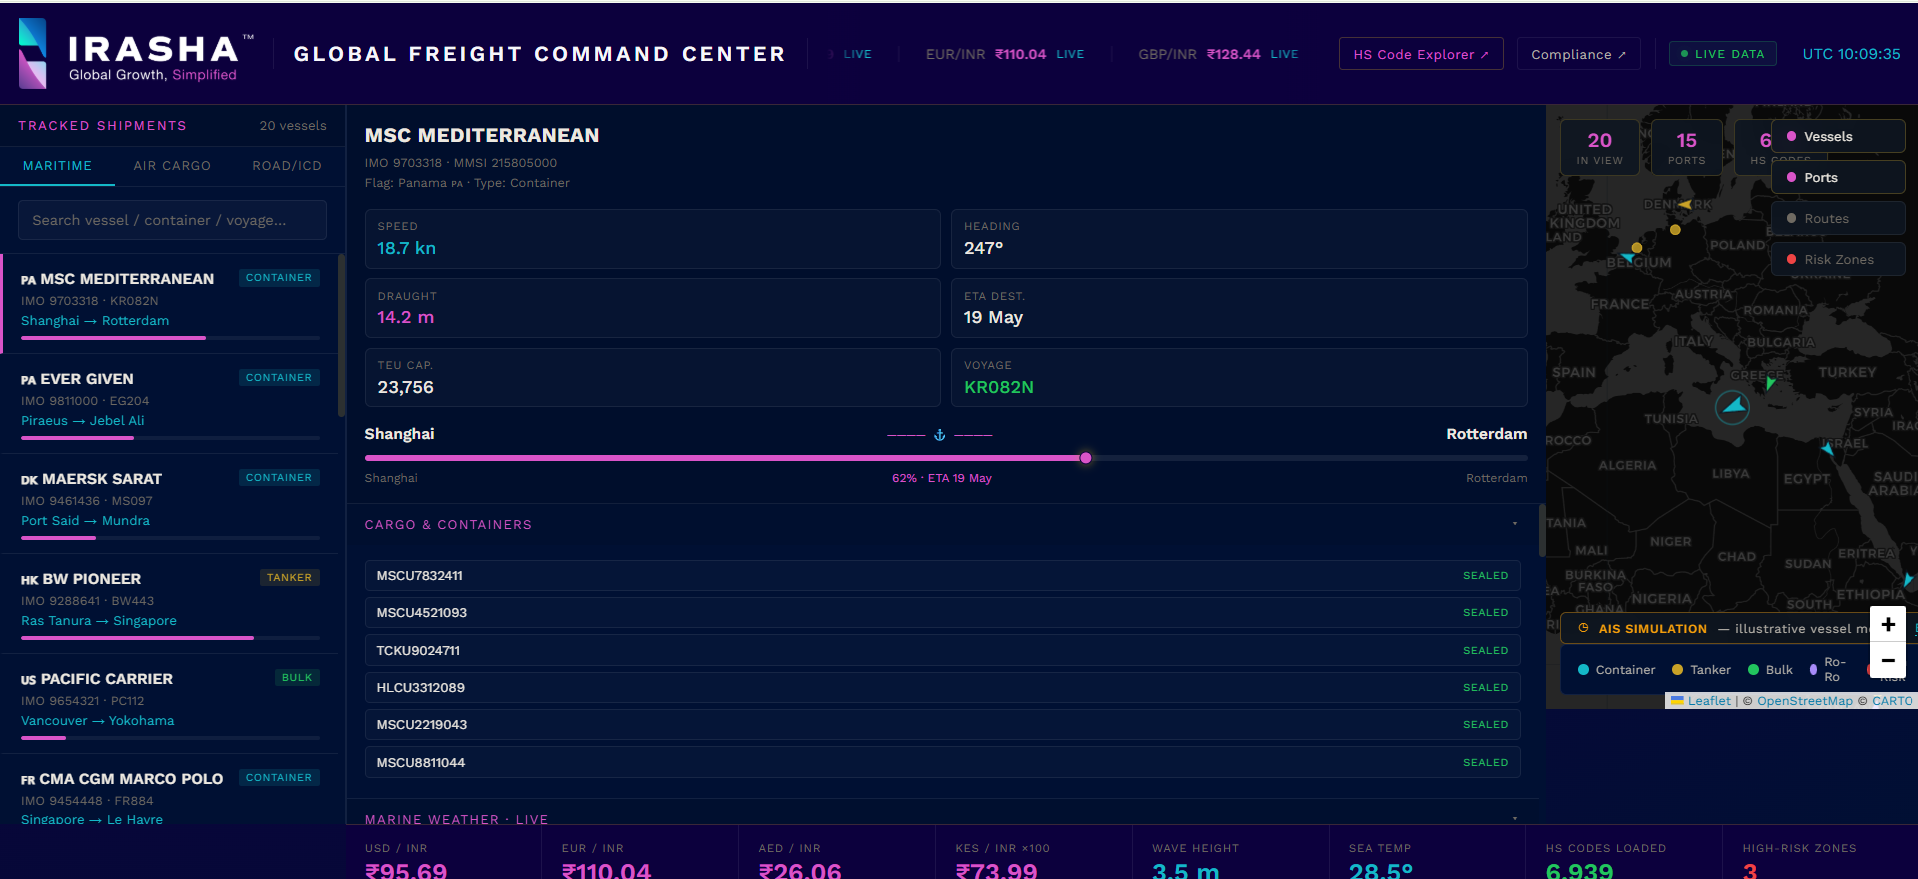This screenshot has width=1918, height=879.
Task: Enable the Routes map layer
Action: tap(1838, 219)
